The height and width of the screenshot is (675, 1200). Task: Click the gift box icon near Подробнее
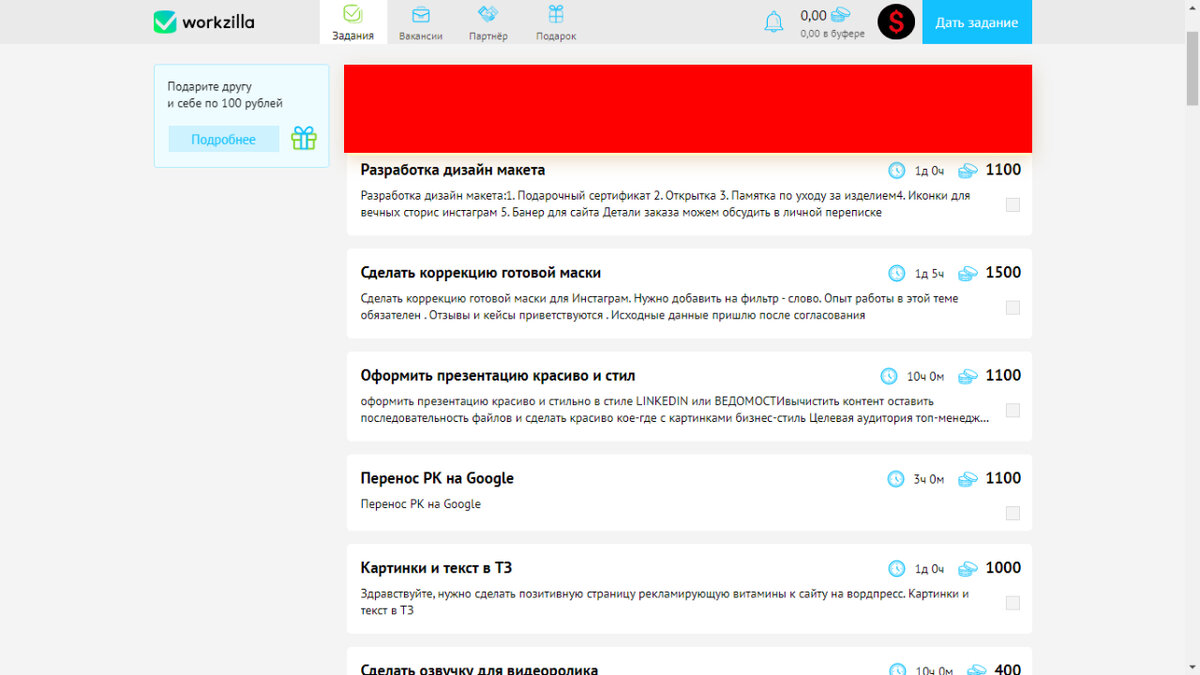point(304,138)
